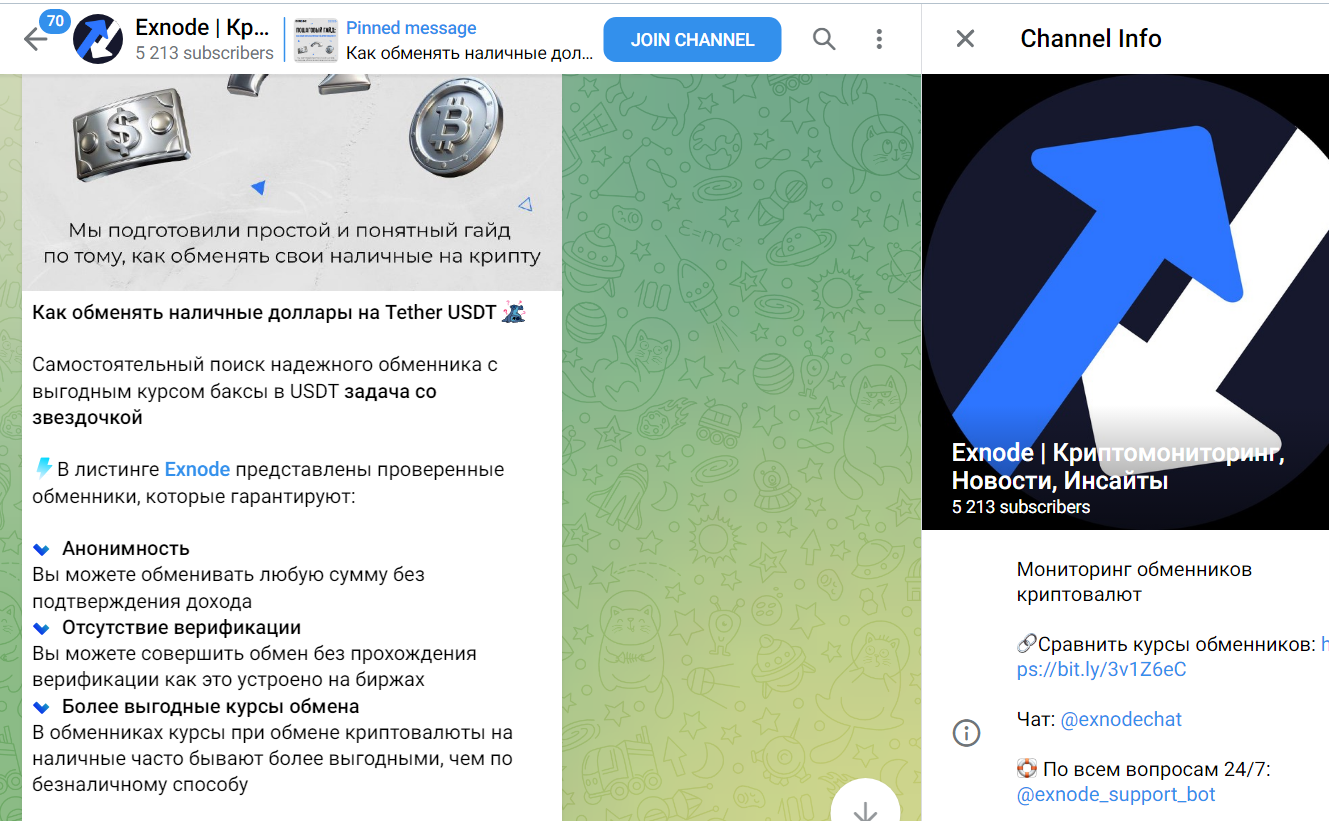
Task: Open the large channel profile photo
Action: click(x=1125, y=302)
